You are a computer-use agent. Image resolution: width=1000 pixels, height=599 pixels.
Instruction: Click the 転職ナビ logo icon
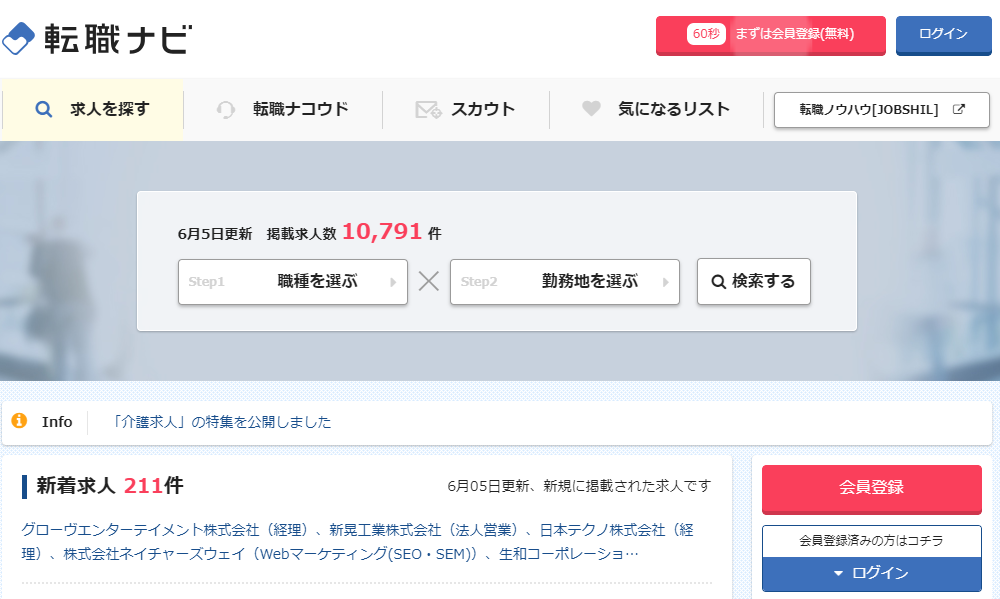(x=19, y=37)
